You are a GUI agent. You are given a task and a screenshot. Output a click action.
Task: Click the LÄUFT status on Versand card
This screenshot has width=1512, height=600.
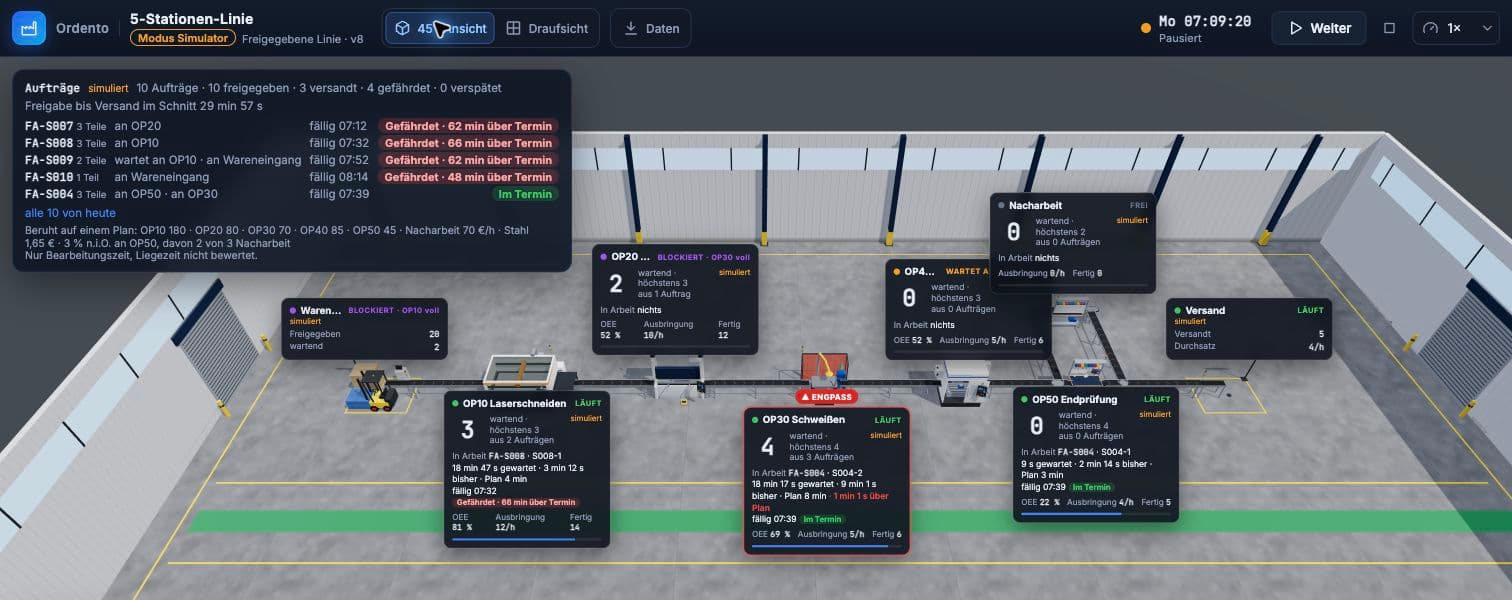[1310, 311]
